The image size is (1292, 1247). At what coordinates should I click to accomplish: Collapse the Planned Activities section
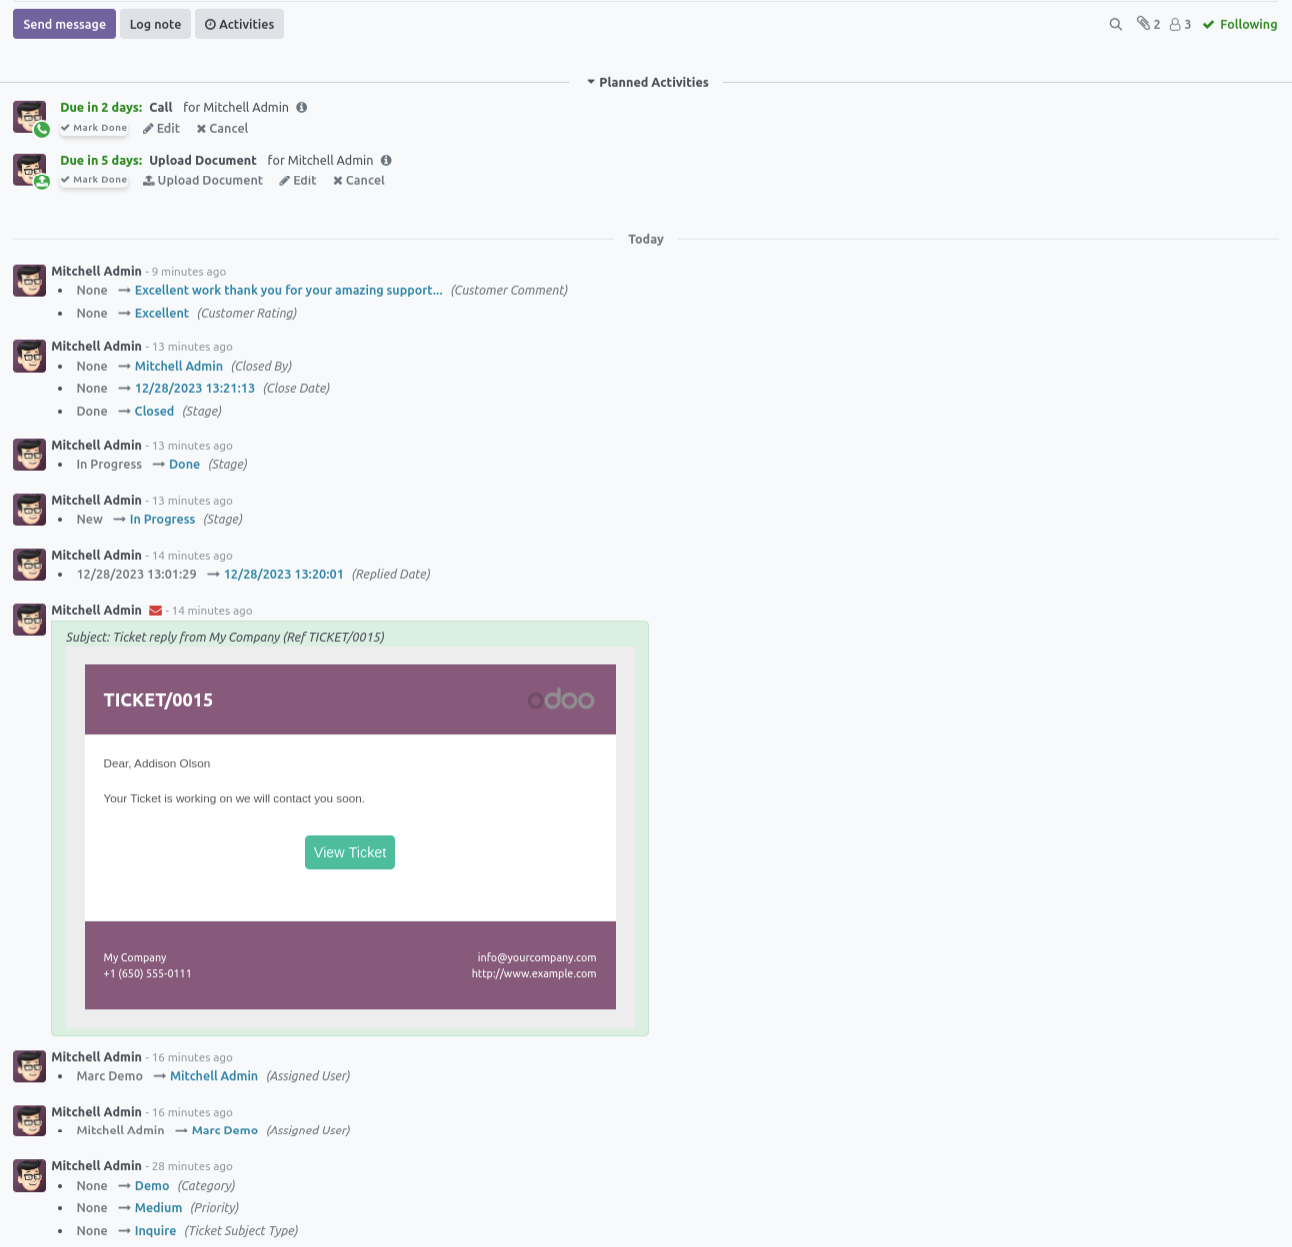647,82
